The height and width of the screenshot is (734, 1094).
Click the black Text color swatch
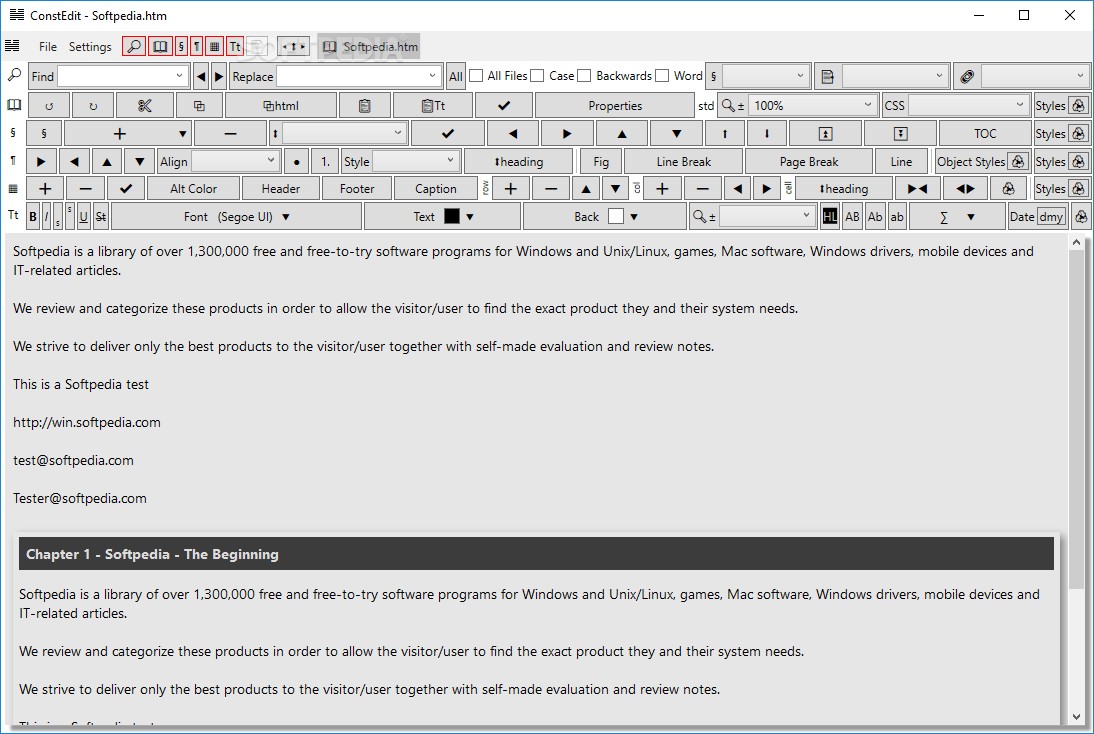click(x=451, y=217)
